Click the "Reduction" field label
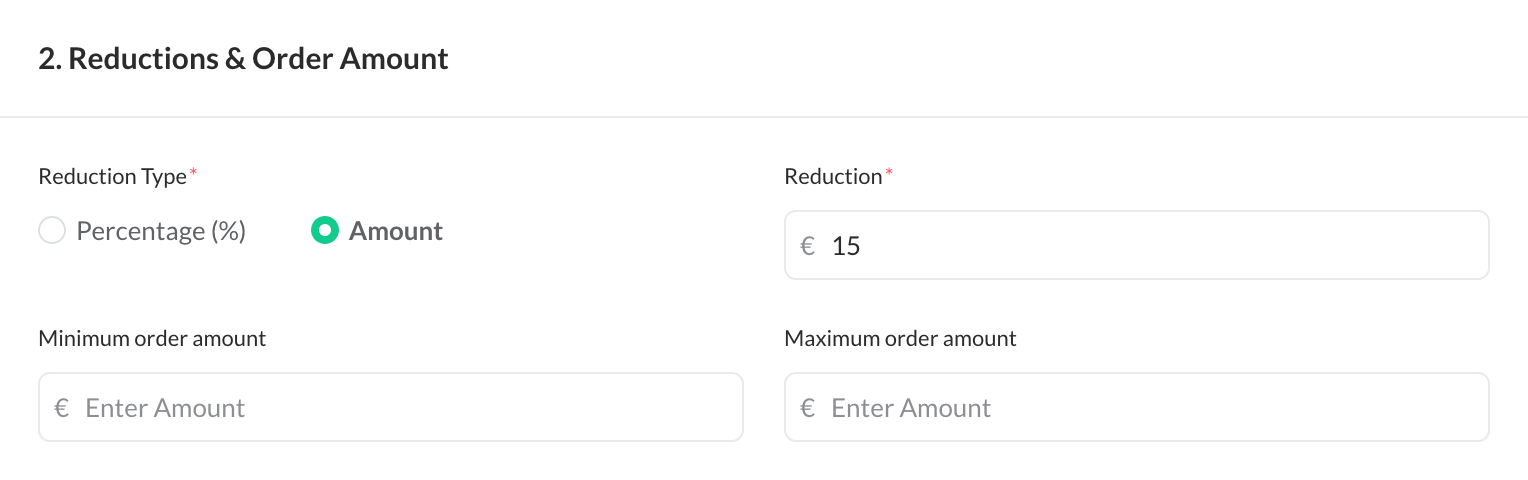 click(x=833, y=177)
